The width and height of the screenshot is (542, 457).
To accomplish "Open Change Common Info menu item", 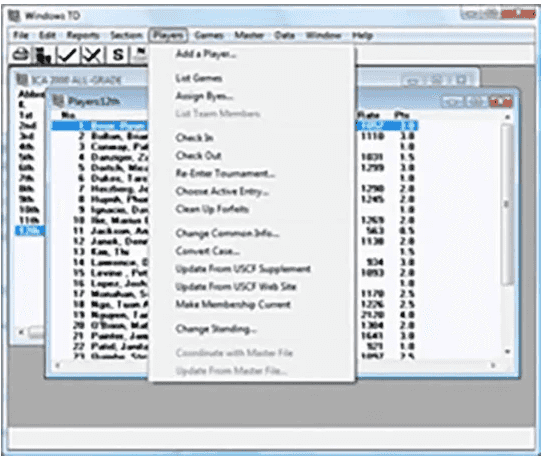I will pos(227,233).
